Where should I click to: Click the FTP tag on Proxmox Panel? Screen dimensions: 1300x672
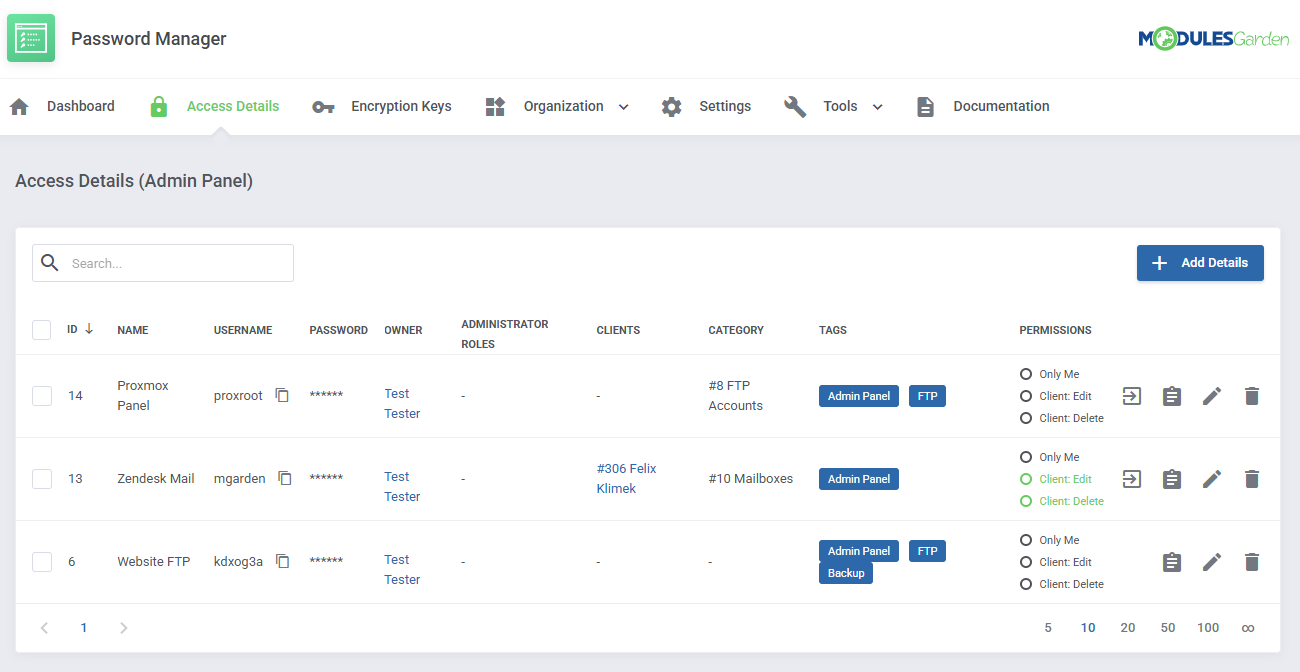927,396
